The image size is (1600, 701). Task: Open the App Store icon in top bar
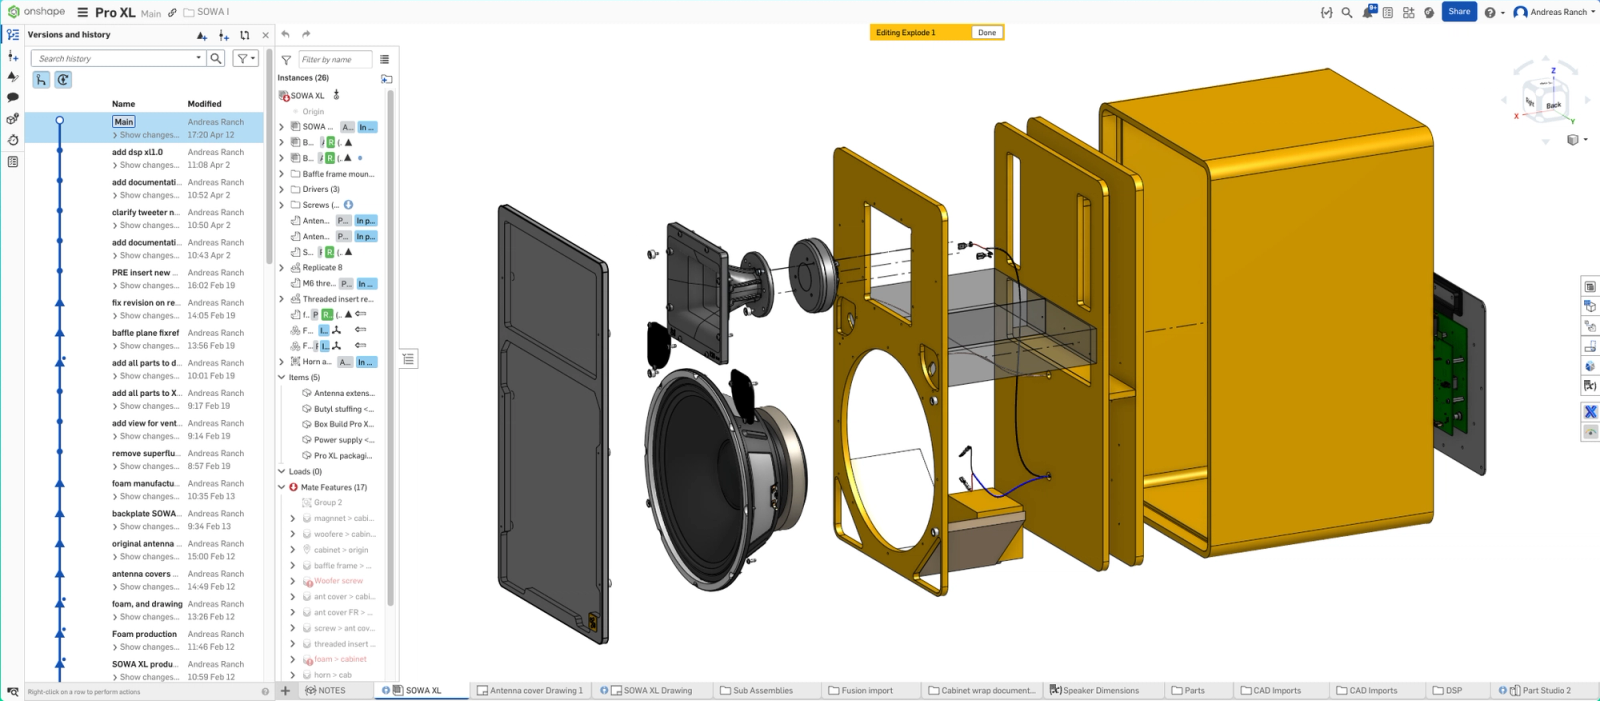pyautogui.click(x=1408, y=12)
